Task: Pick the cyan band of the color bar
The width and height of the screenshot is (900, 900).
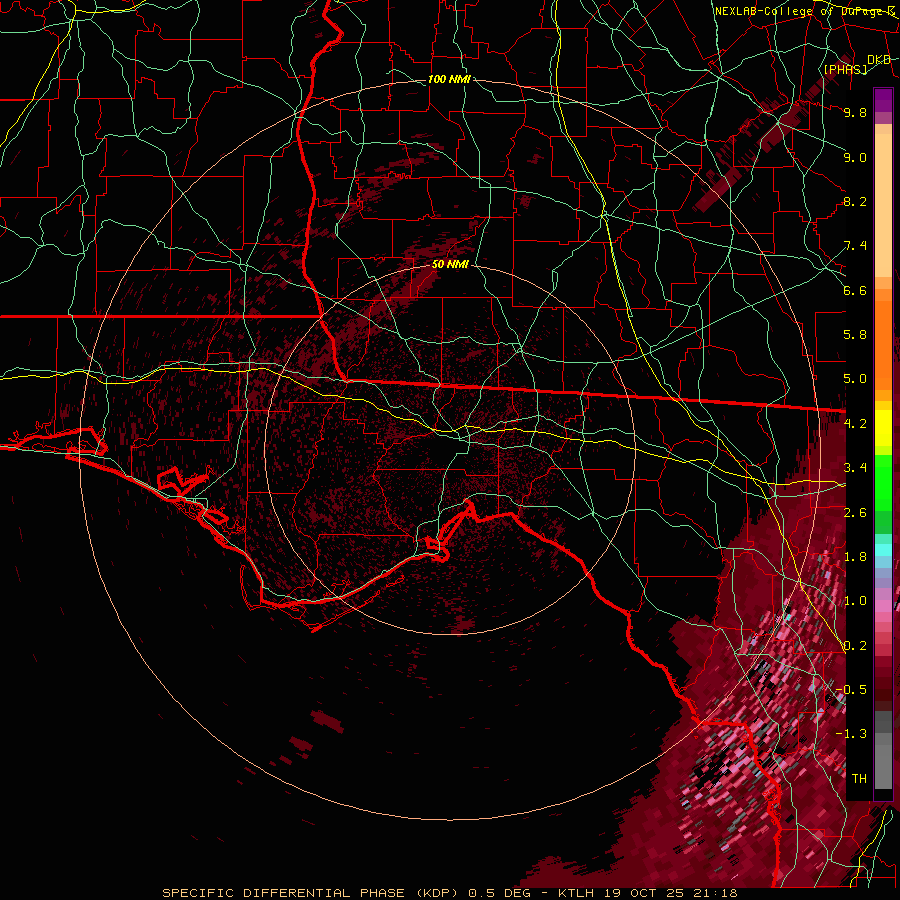Action: [883, 550]
